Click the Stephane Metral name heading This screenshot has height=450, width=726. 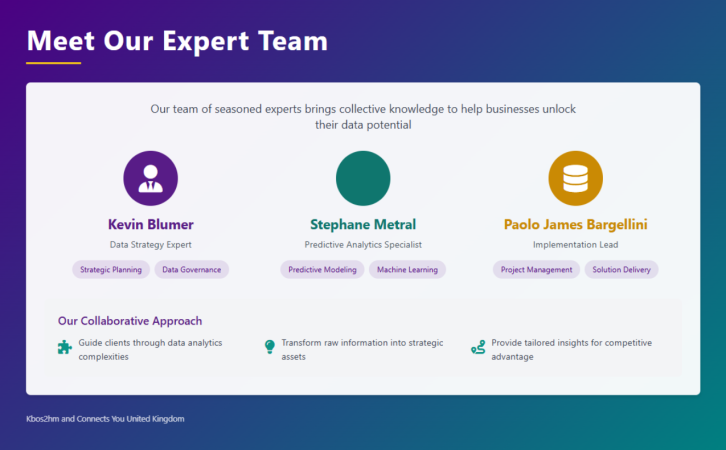pos(363,224)
